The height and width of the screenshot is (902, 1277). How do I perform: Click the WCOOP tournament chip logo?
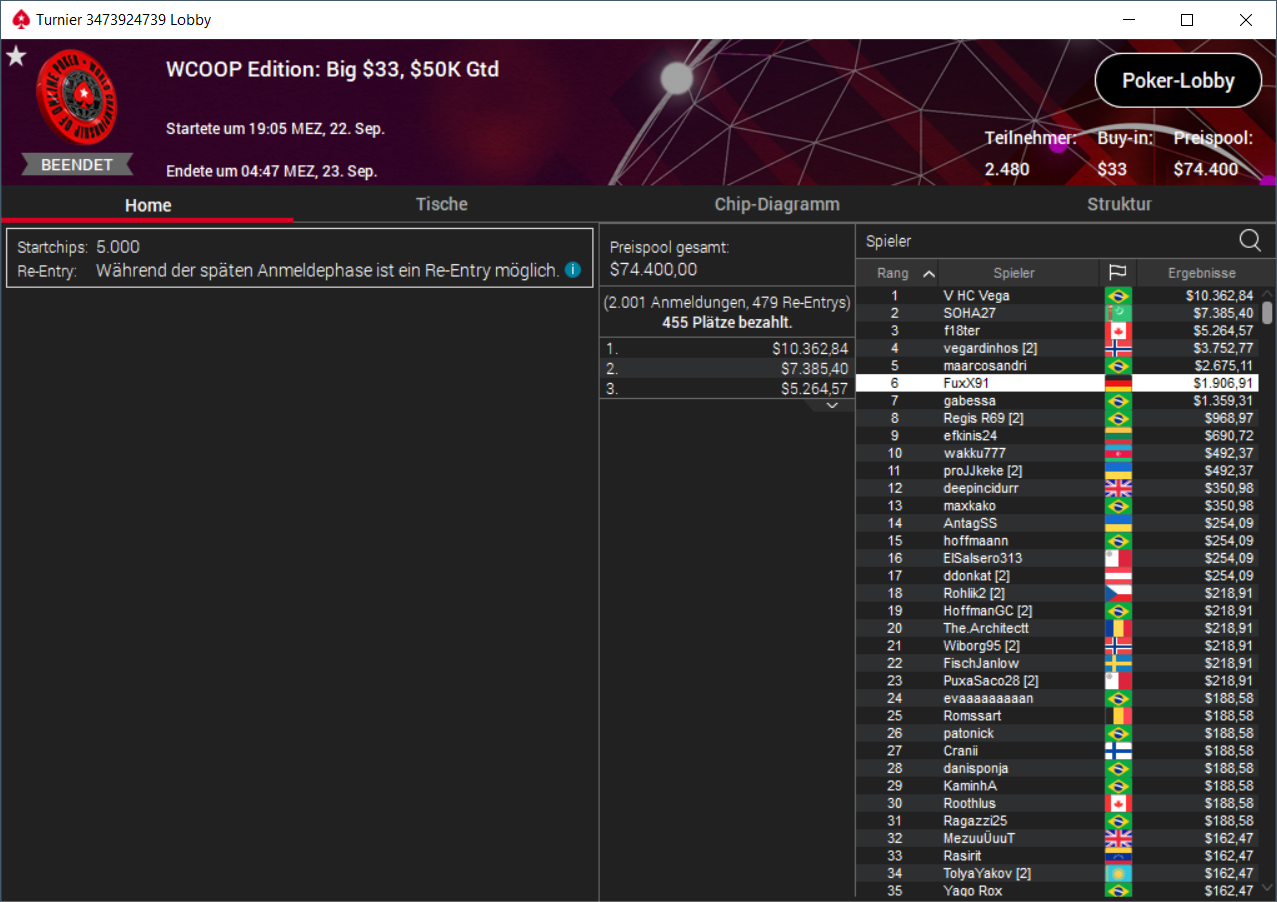77,97
